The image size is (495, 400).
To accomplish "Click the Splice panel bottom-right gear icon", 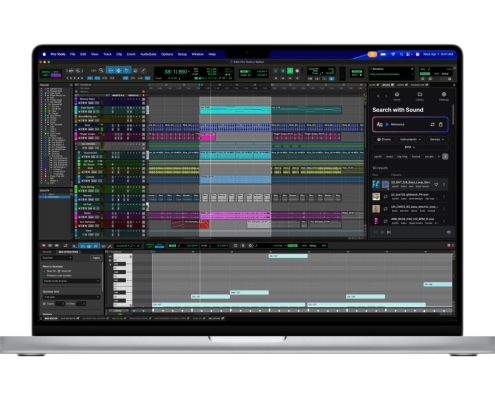I will pos(449,232).
